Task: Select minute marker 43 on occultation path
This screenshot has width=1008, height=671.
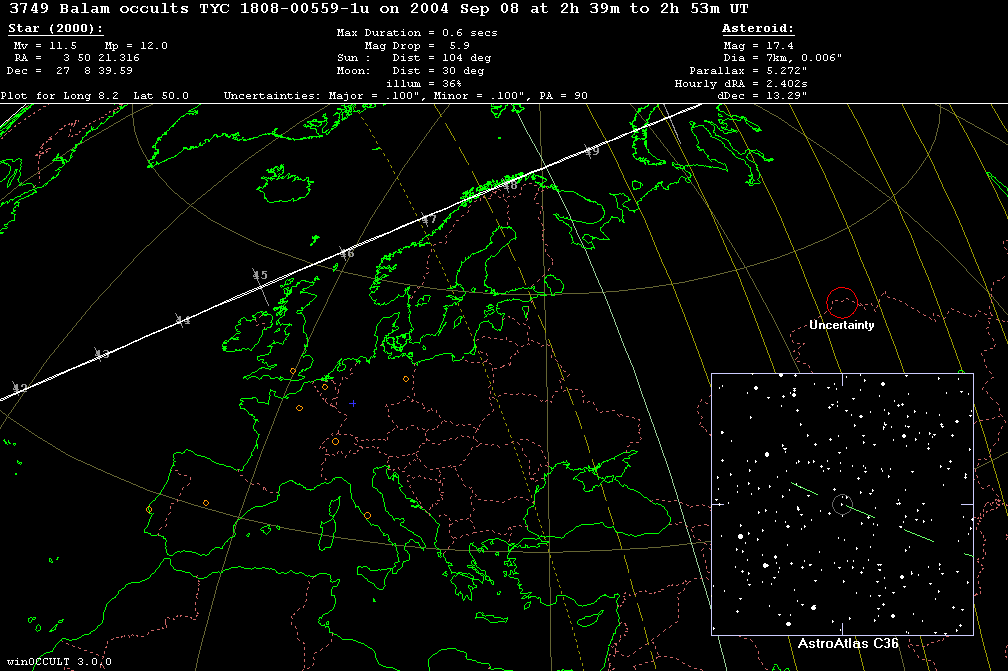Action: [102, 355]
